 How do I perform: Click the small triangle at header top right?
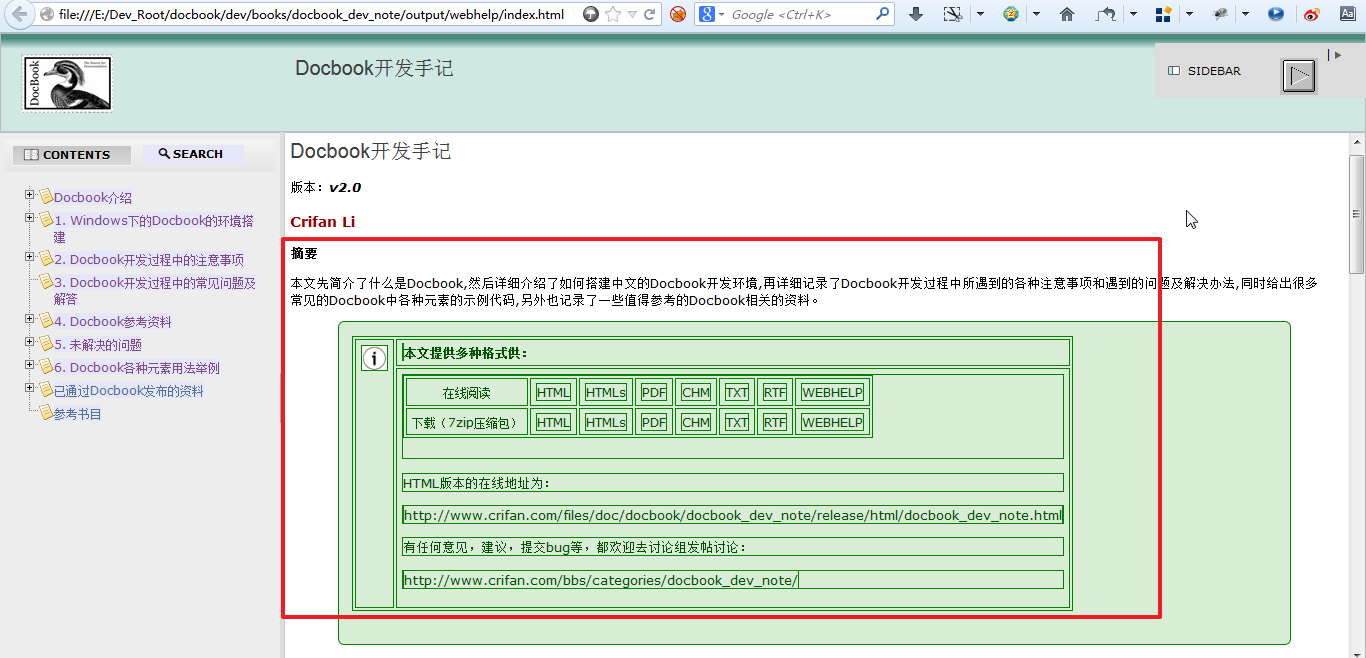click(1338, 56)
